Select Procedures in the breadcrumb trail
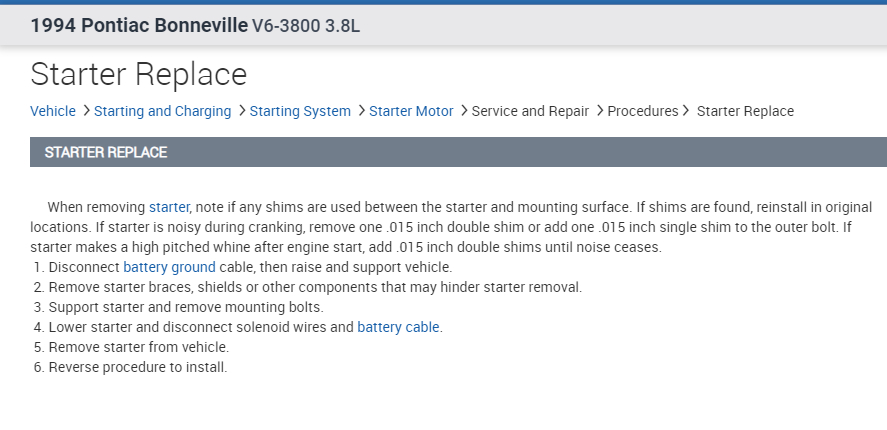The image size is (887, 430). 642,111
